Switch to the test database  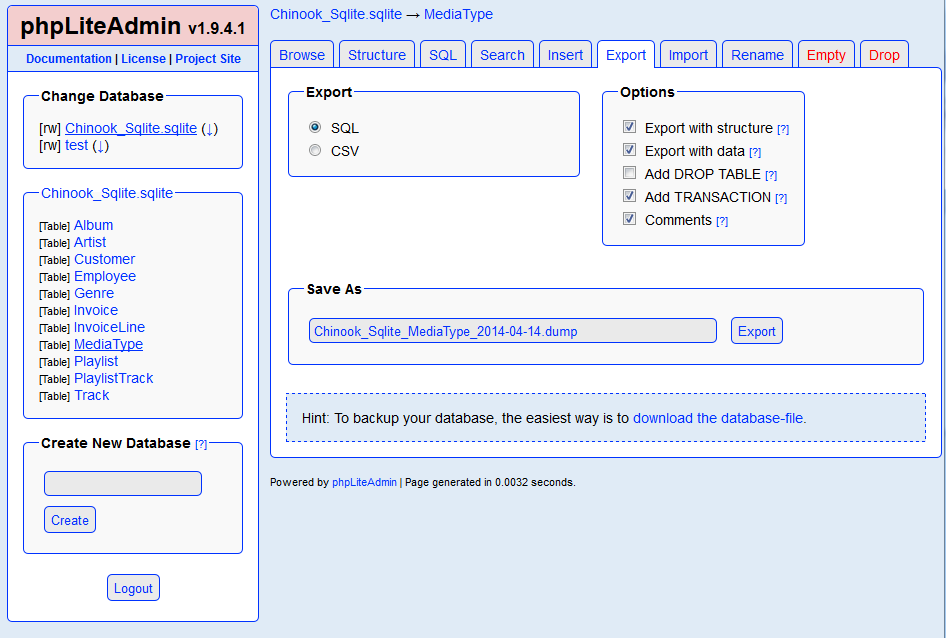tap(77, 145)
